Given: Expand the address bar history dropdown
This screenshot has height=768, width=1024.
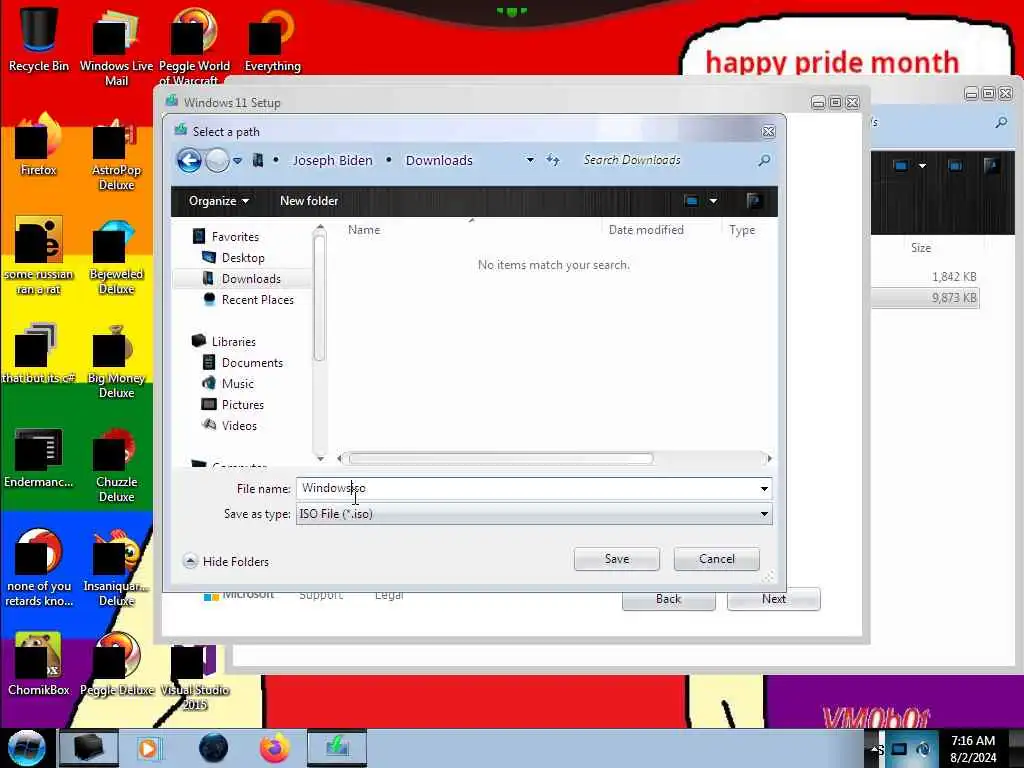Looking at the screenshot, I should pos(530,160).
